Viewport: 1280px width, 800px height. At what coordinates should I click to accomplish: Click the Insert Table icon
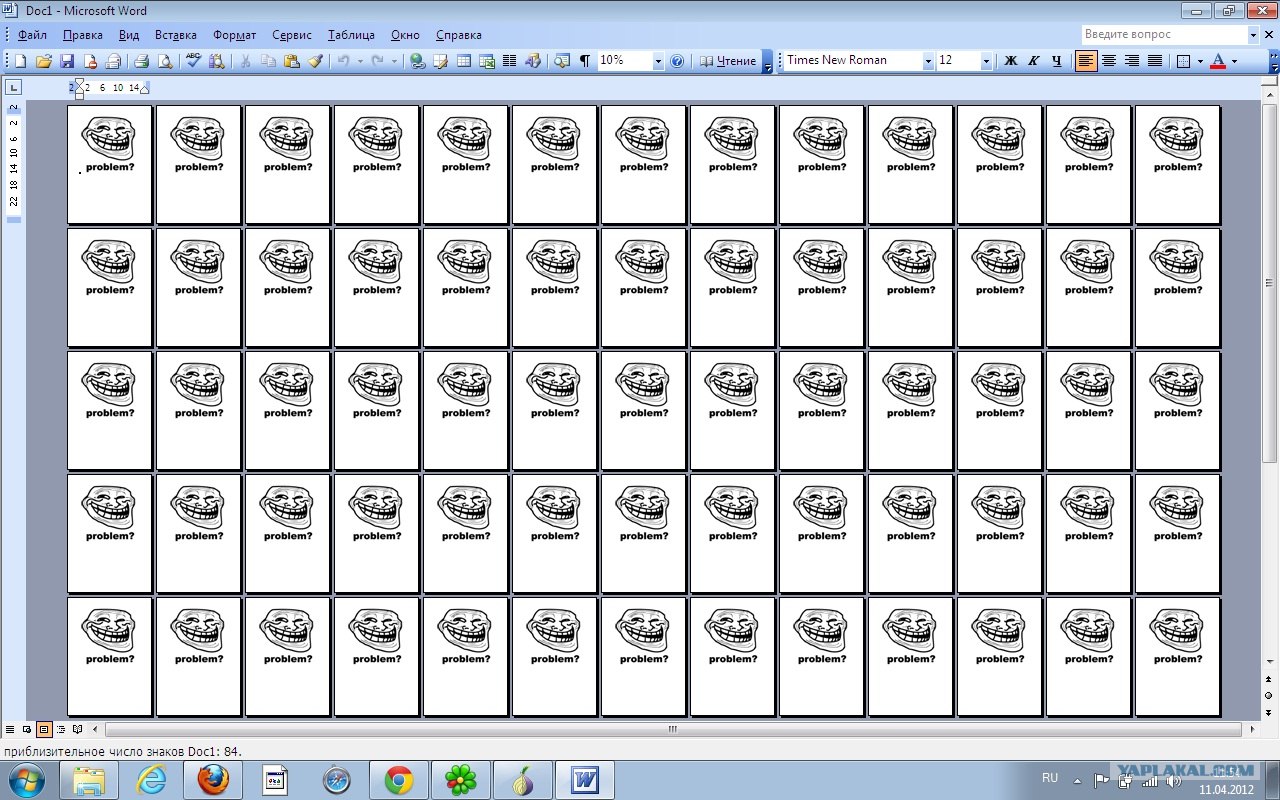tap(464, 61)
